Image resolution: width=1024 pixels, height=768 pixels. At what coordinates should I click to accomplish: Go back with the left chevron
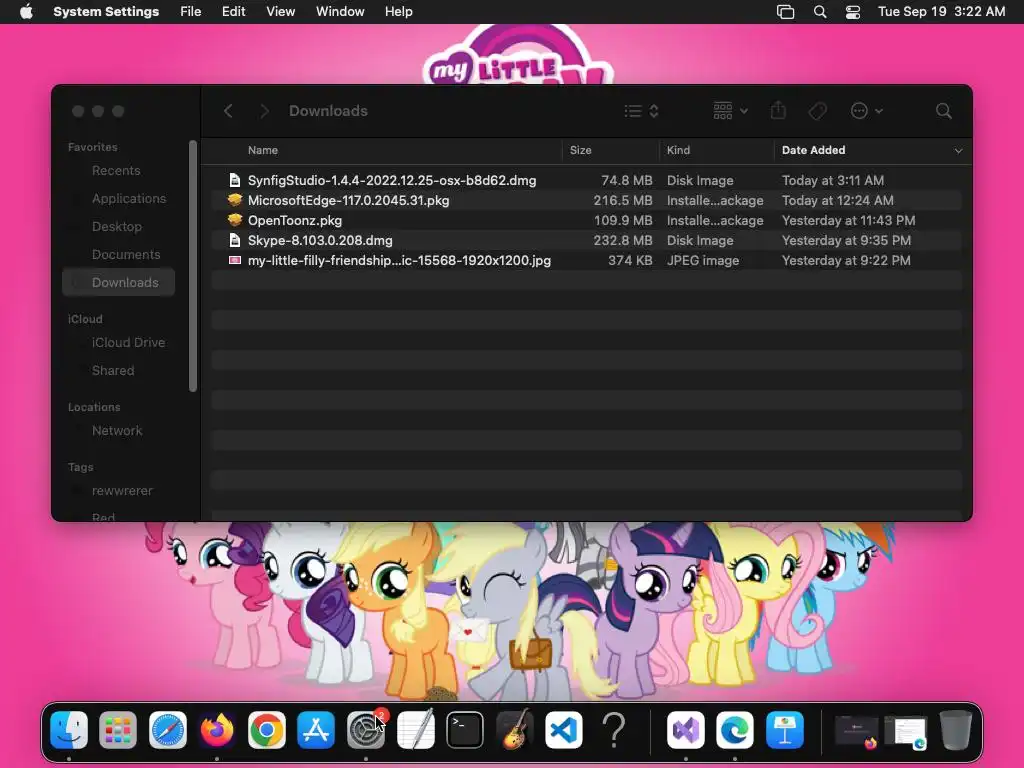[x=228, y=111]
